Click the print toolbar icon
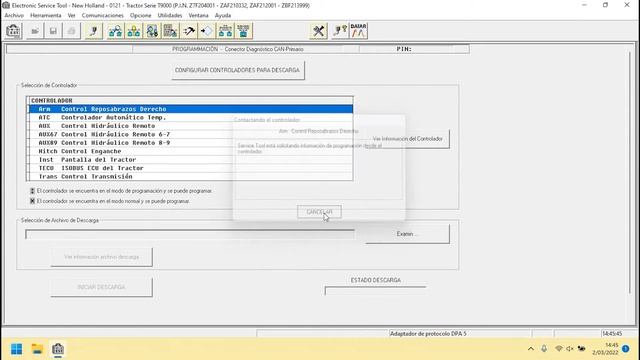Viewport: 640px width, 360px height. (x=71, y=31)
